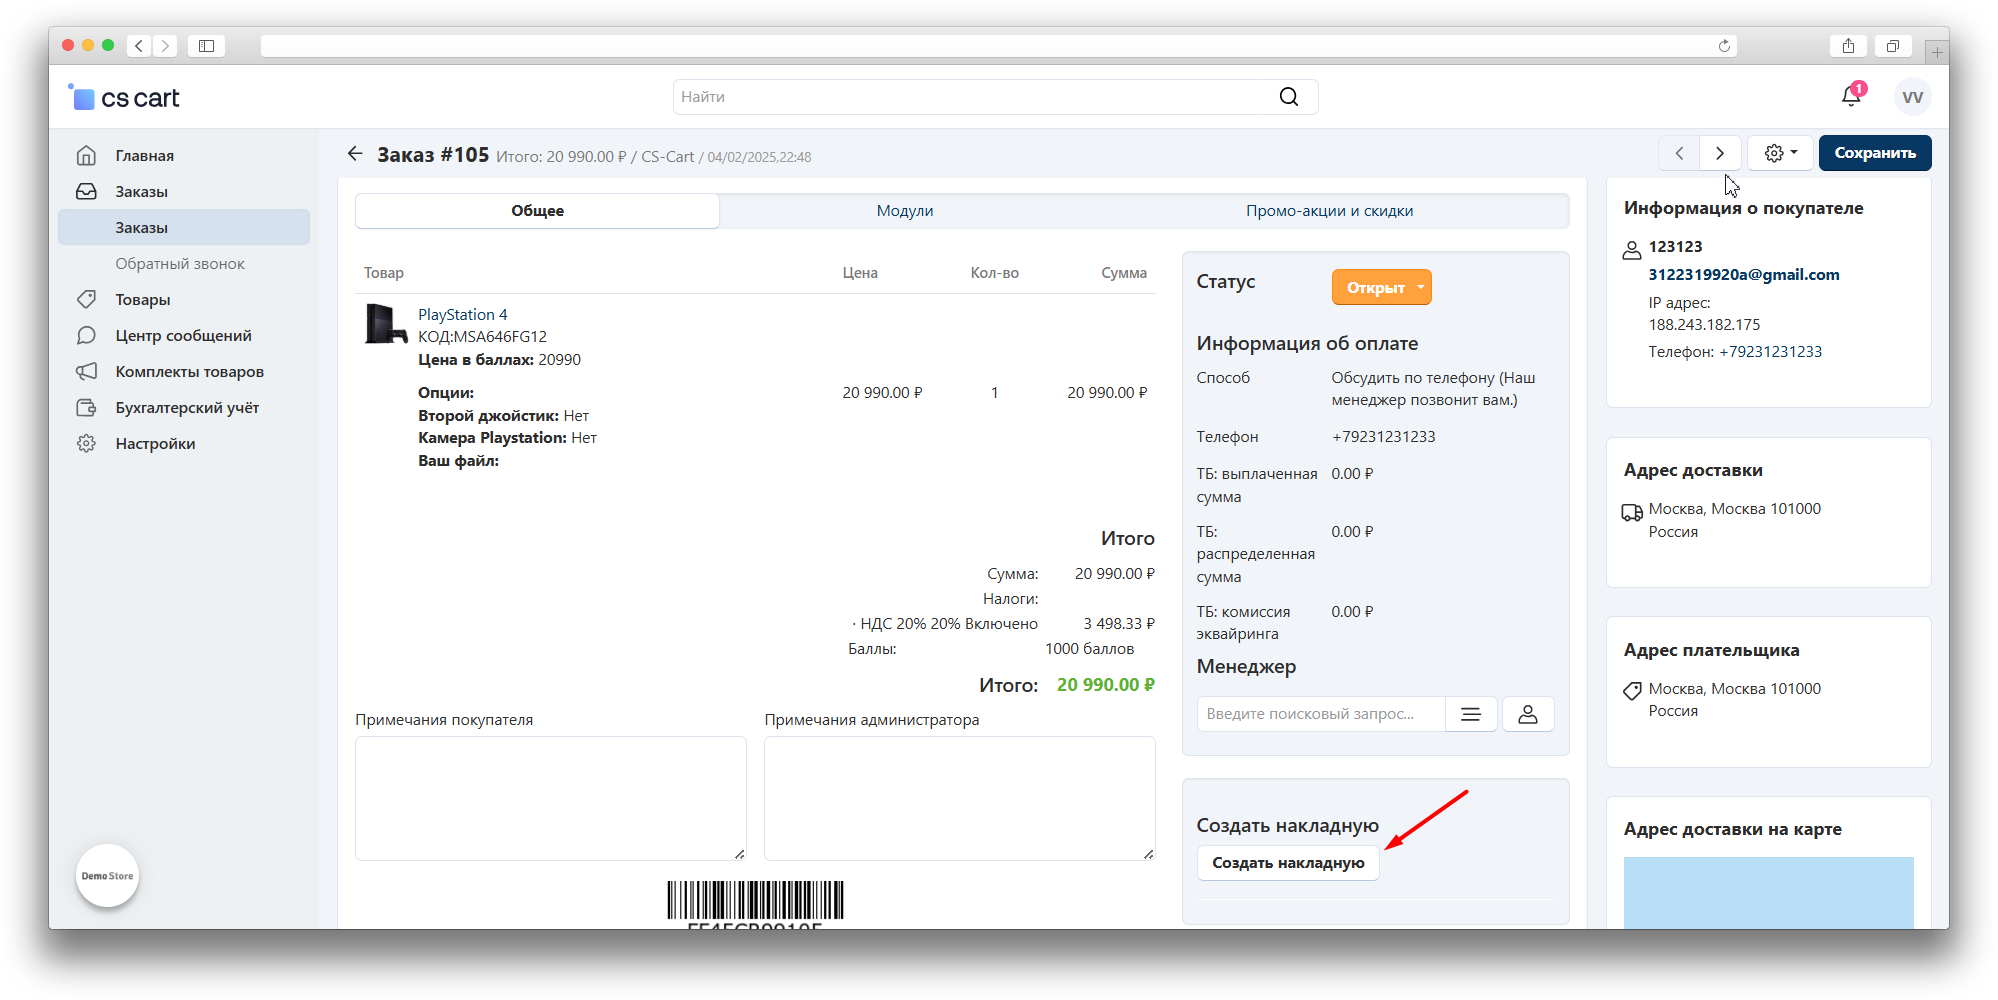Click the notification bell icon
The width and height of the screenshot is (1998, 1000).
click(x=1850, y=96)
